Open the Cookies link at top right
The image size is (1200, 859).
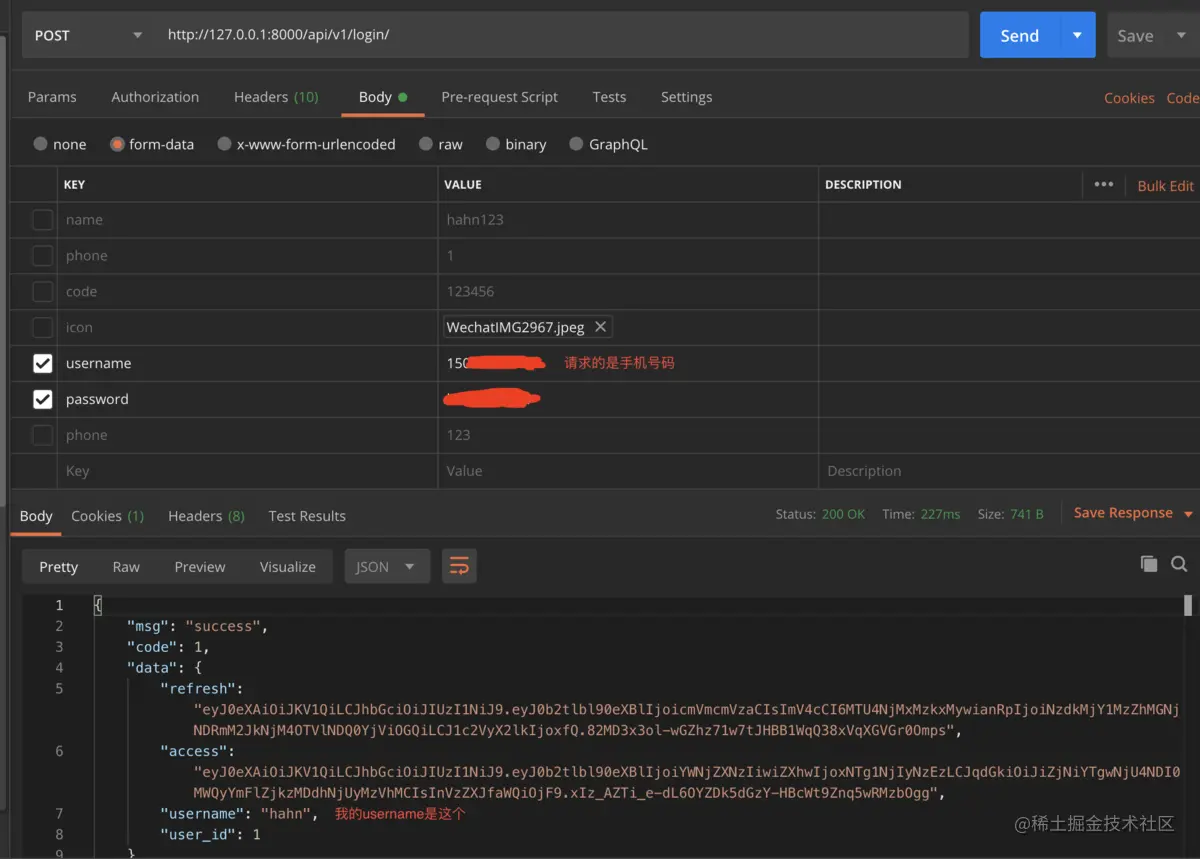[1129, 98]
